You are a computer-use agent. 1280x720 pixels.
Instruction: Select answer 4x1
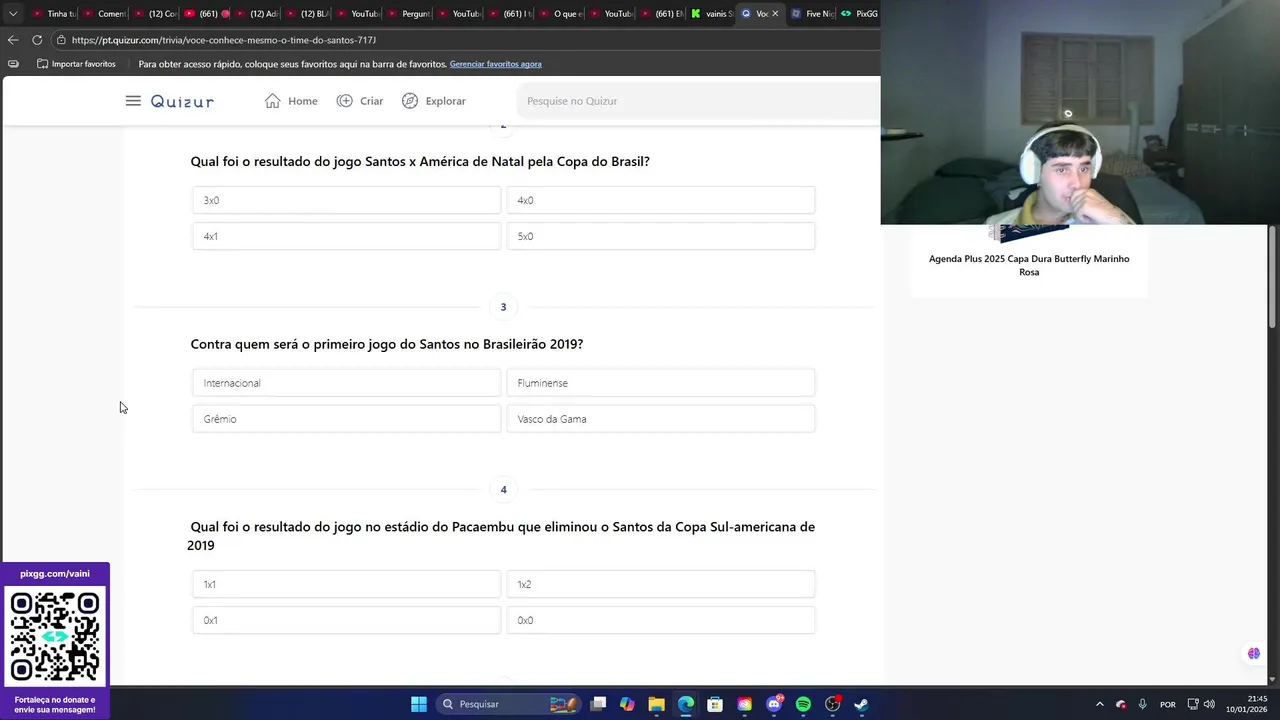[346, 236]
